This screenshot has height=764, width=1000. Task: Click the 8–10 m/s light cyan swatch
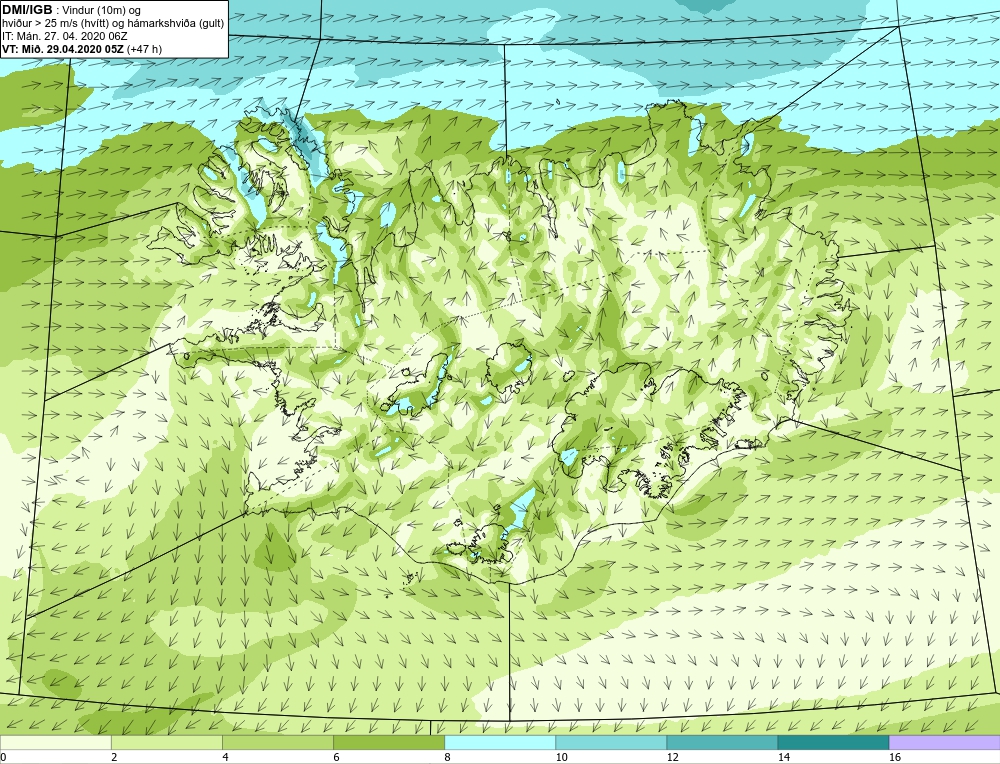coord(500,742)
